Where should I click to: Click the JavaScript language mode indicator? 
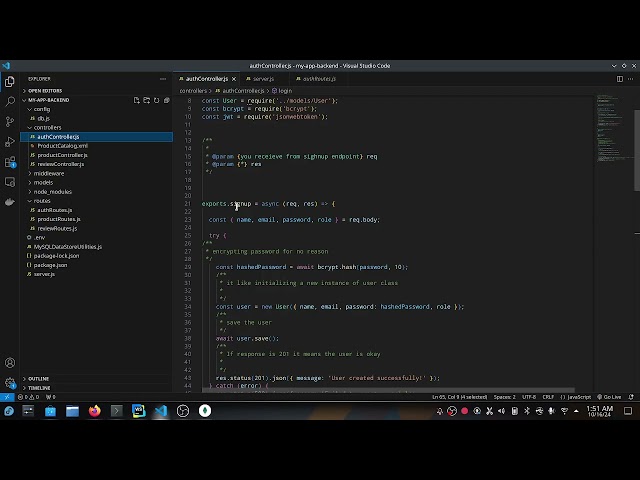[x=578, y=397]
